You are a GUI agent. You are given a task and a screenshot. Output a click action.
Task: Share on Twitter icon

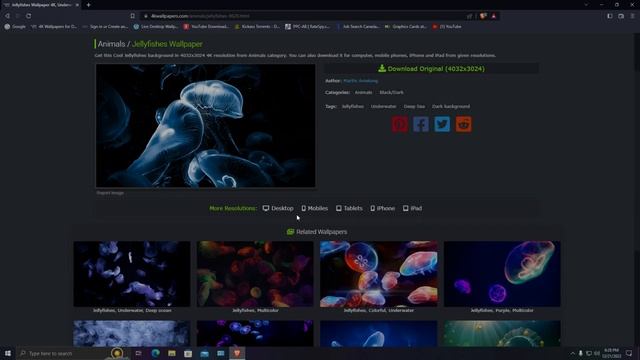tap(442, 124)
